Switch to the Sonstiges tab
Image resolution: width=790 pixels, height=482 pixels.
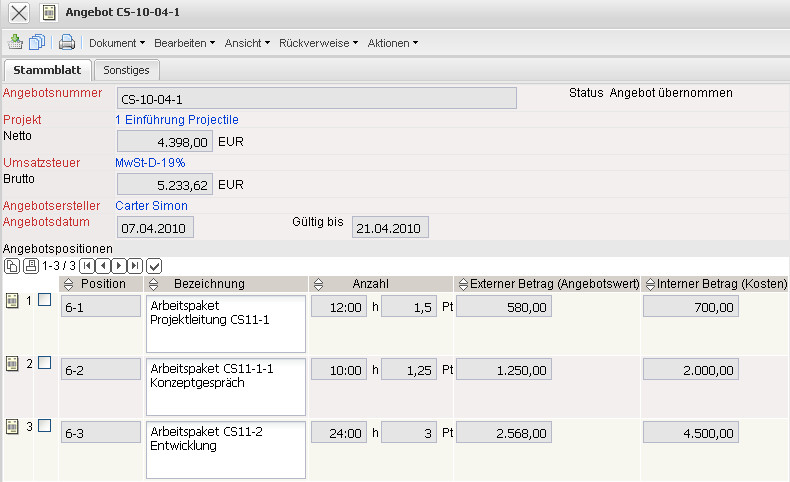pos(126,70)
